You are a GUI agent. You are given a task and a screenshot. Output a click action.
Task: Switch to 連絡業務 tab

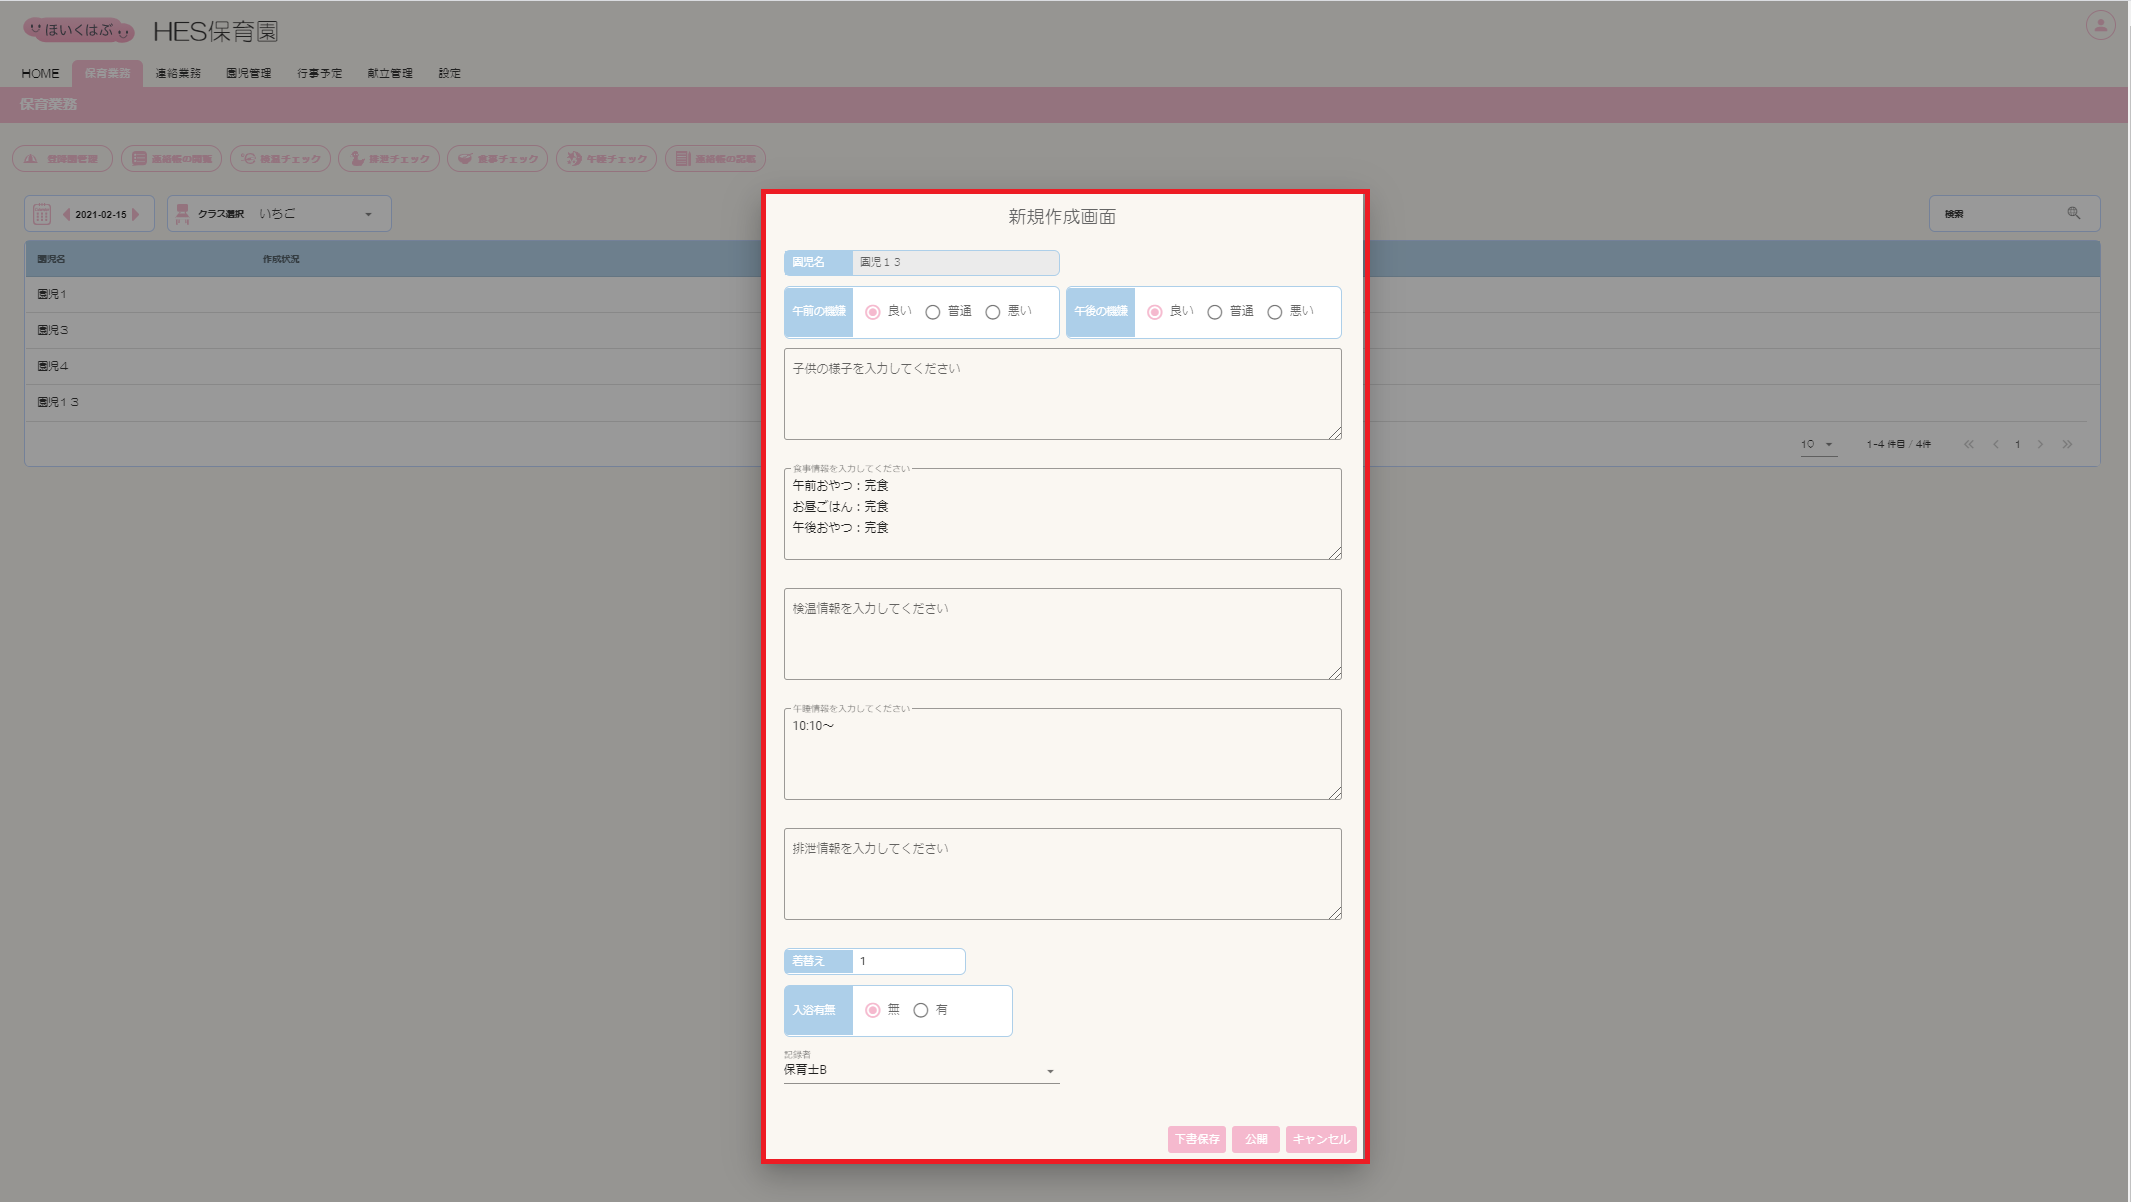[x=178, y=73]
